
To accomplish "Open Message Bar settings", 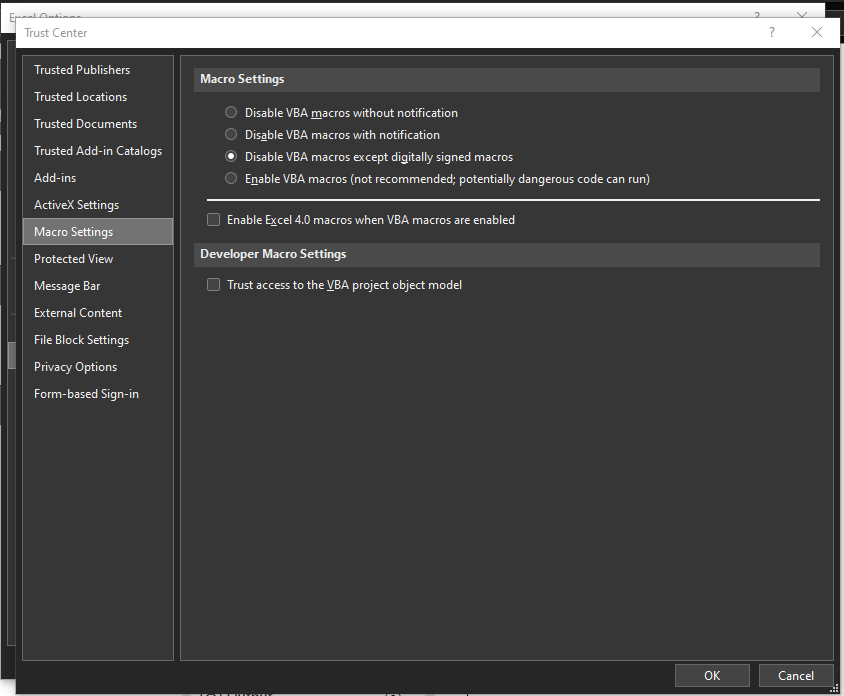I will coord(67,286).
